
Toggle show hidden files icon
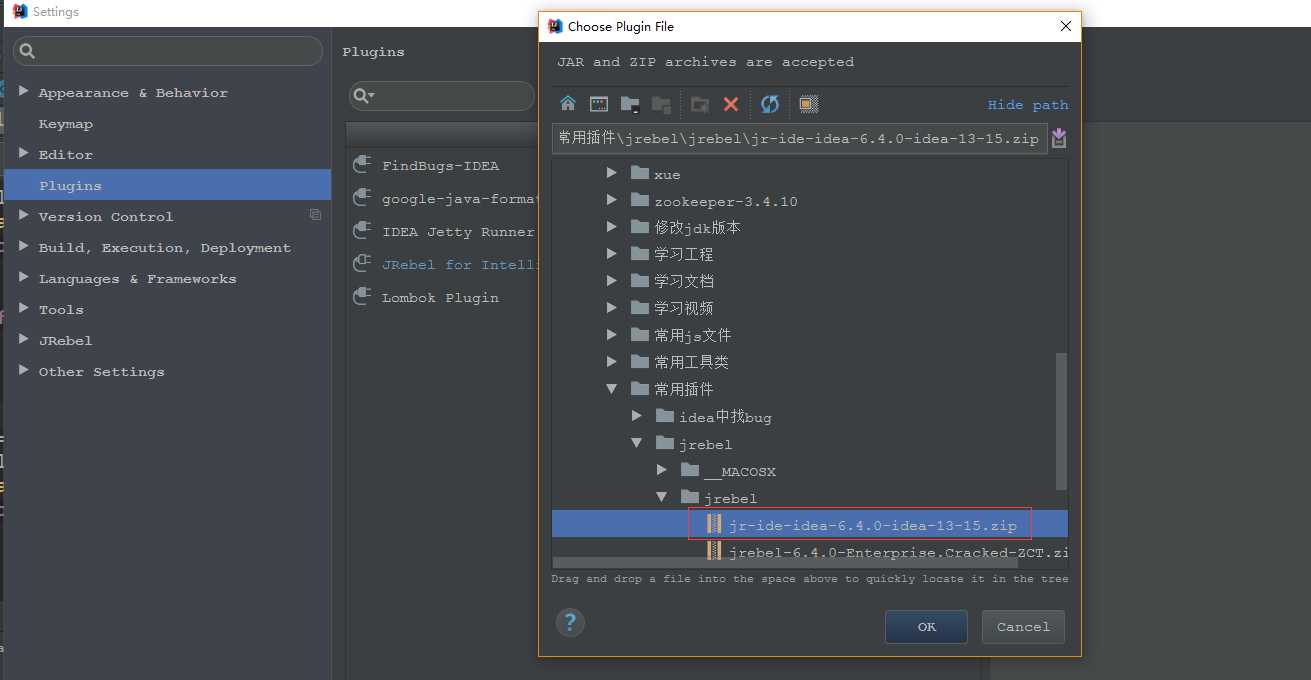point(809,104)
